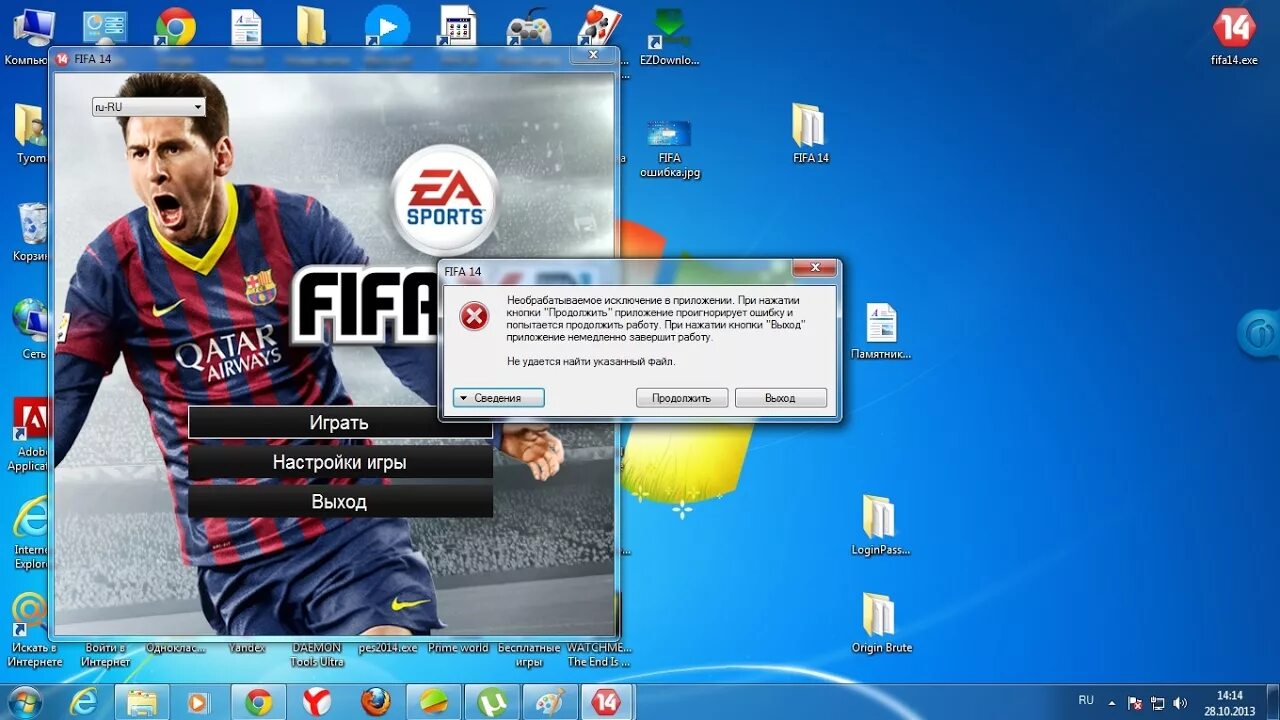Select the Yandex desktop shortcut label
This screenshot has height=720, width=1280.
point(247,648)
